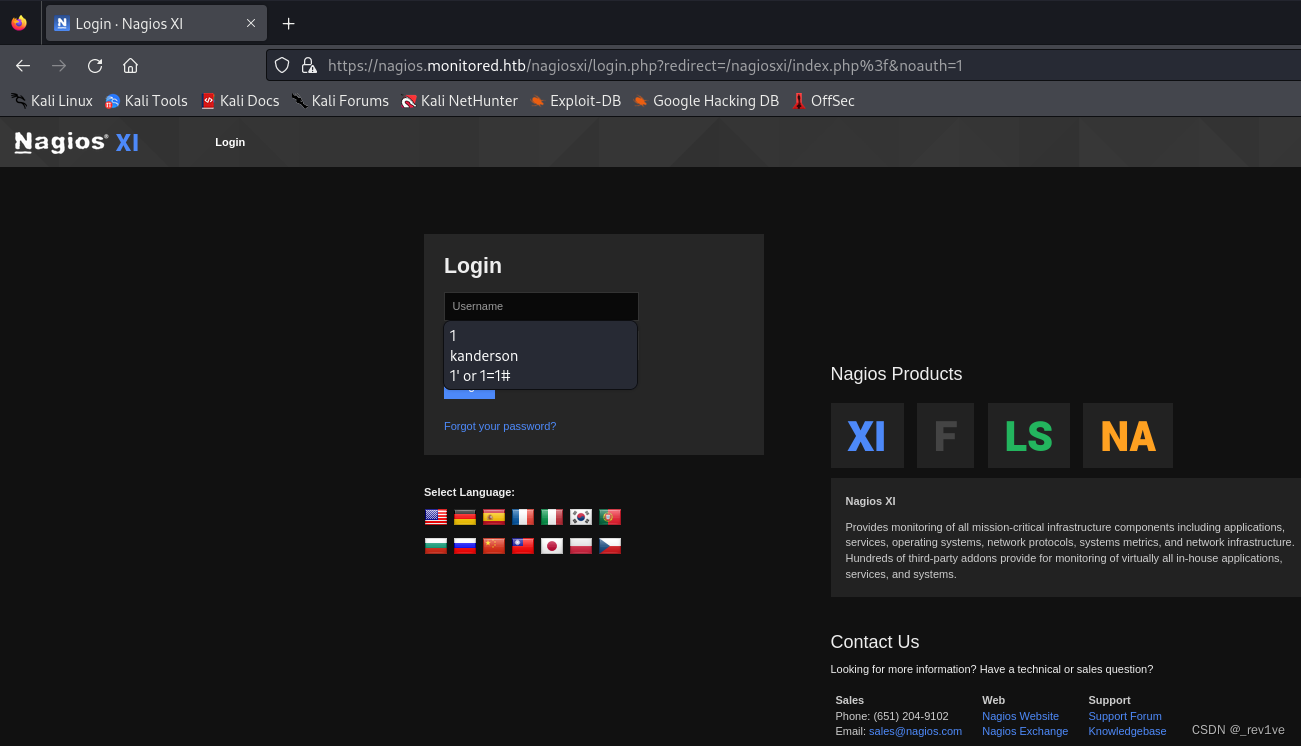The width and height of the screenshot is (1301, 746).
Task: Open the Firefox icon in tab bar
Action: 19,23
